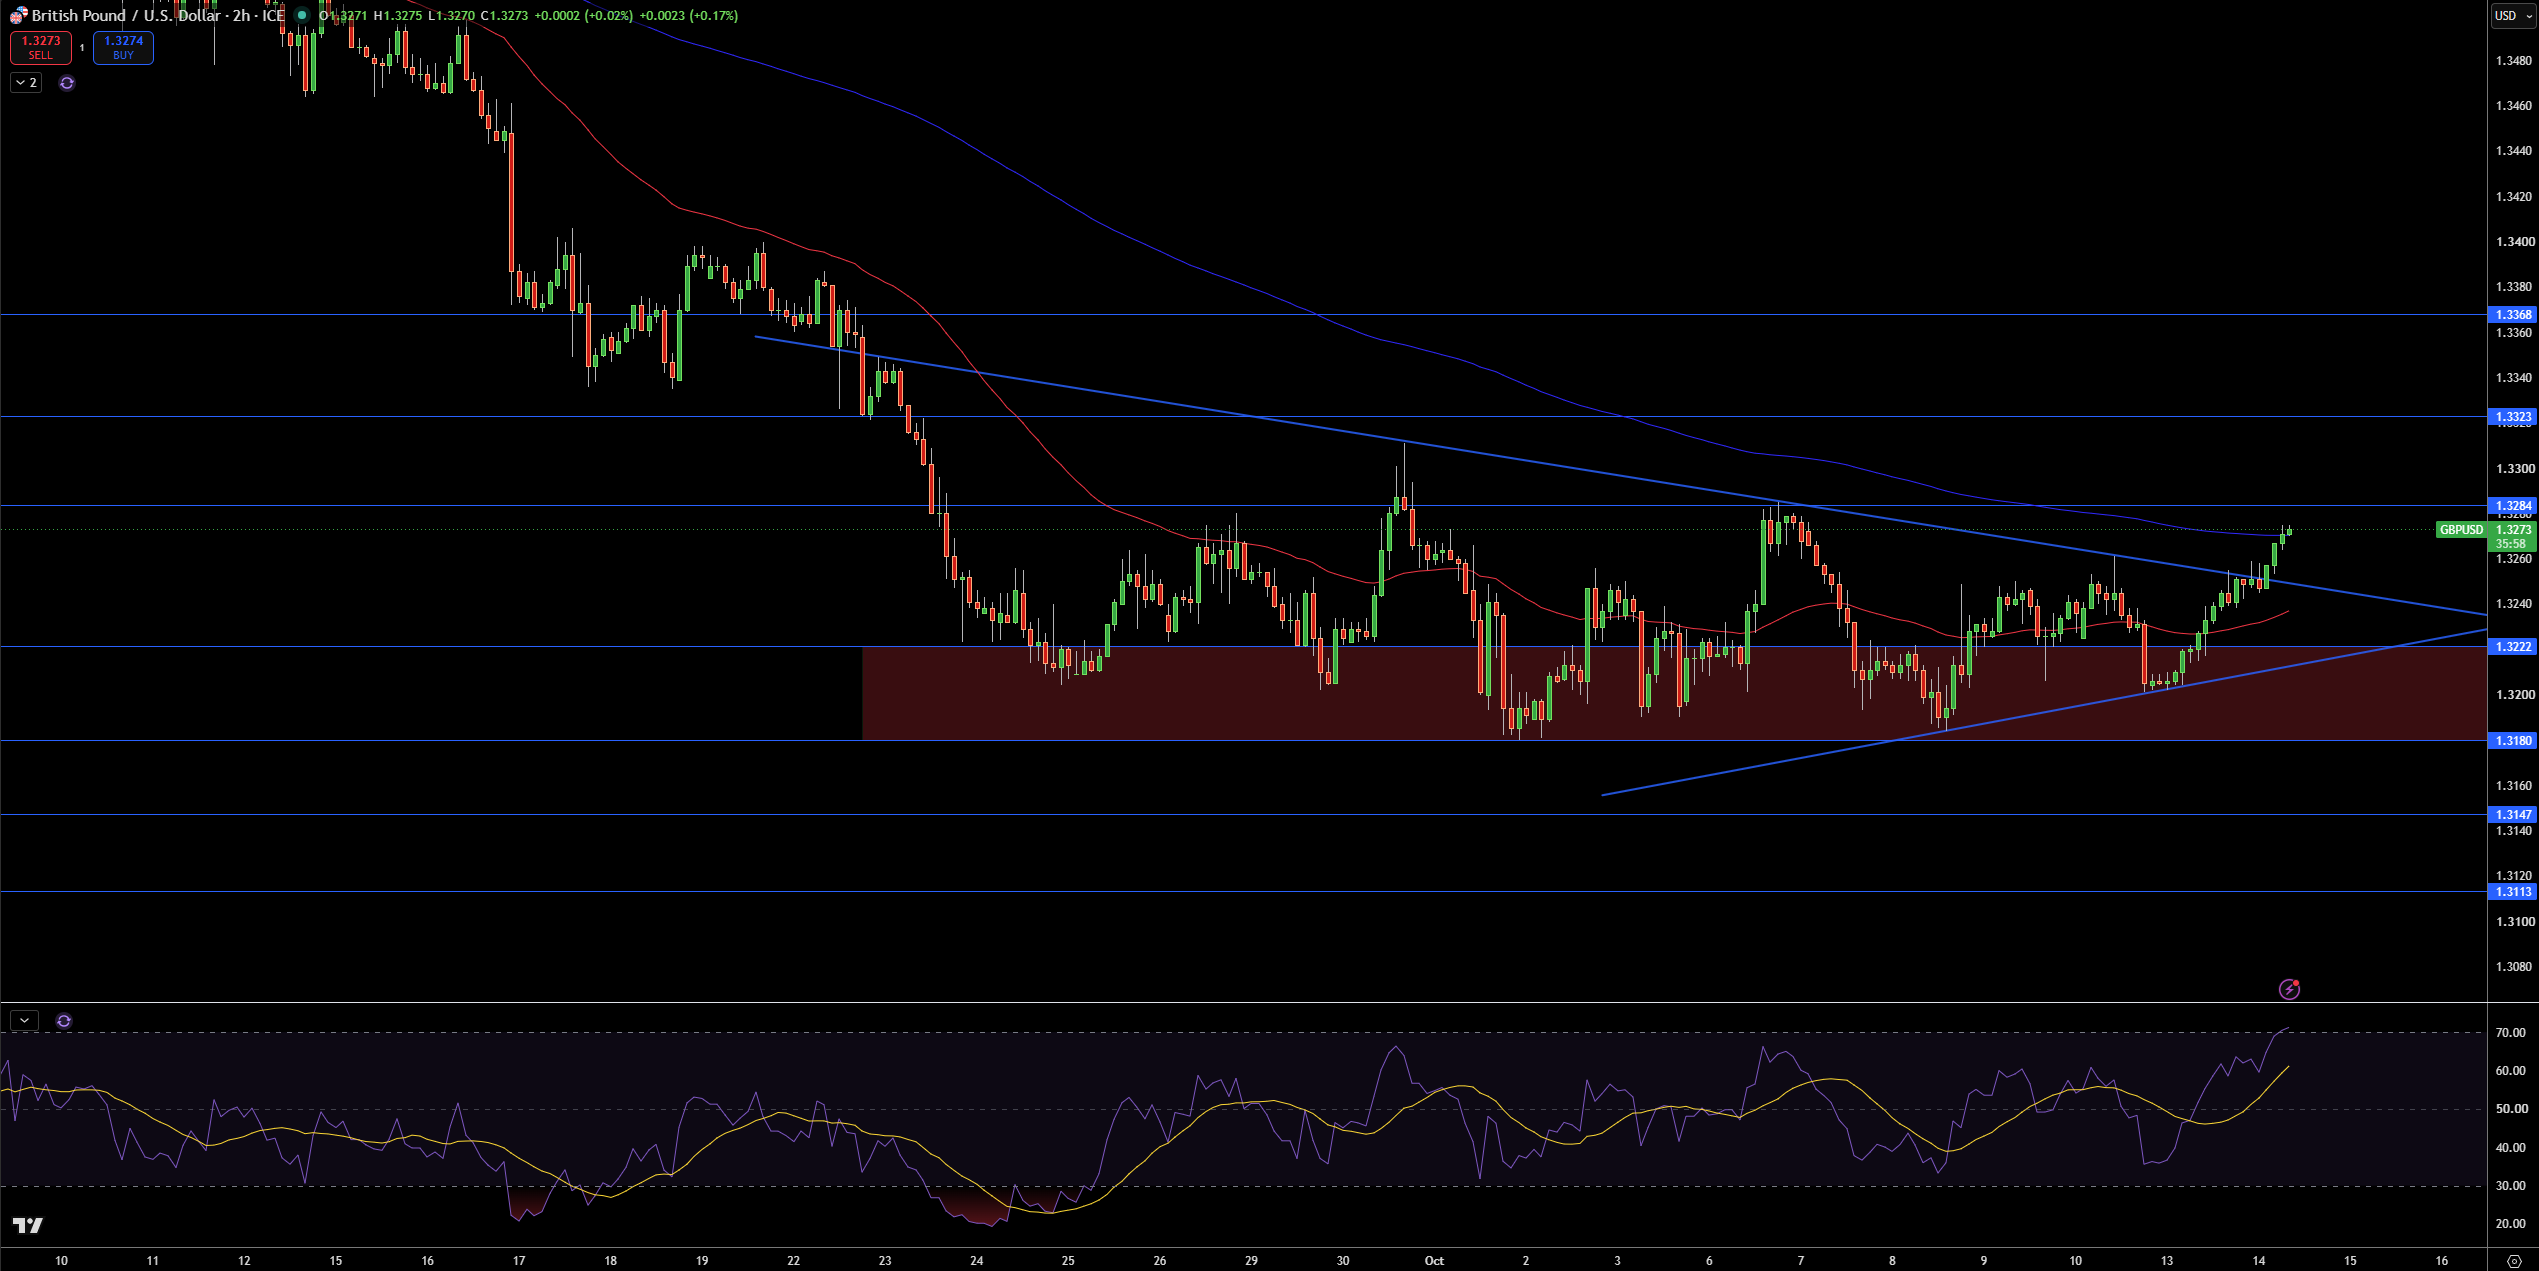Select the 1.3180 horizontal line price label
This screenshot has height=1271, width=2539.
click(2513, 741)
